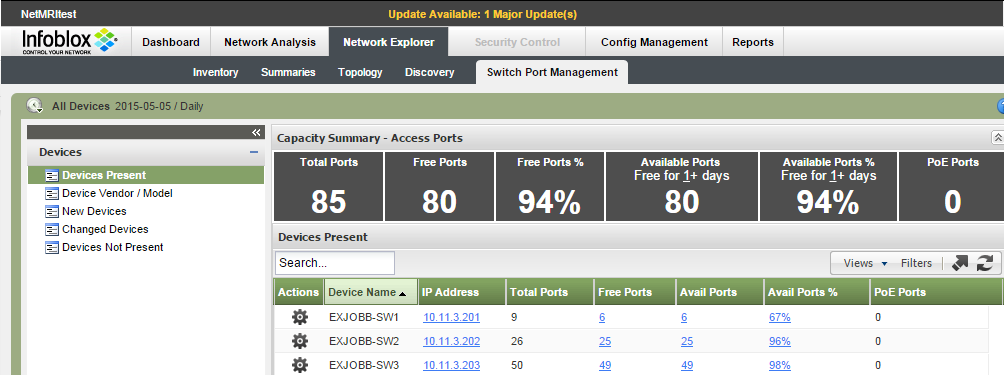
Task: Select Device Vendor / Model entry
Action: 117,193
